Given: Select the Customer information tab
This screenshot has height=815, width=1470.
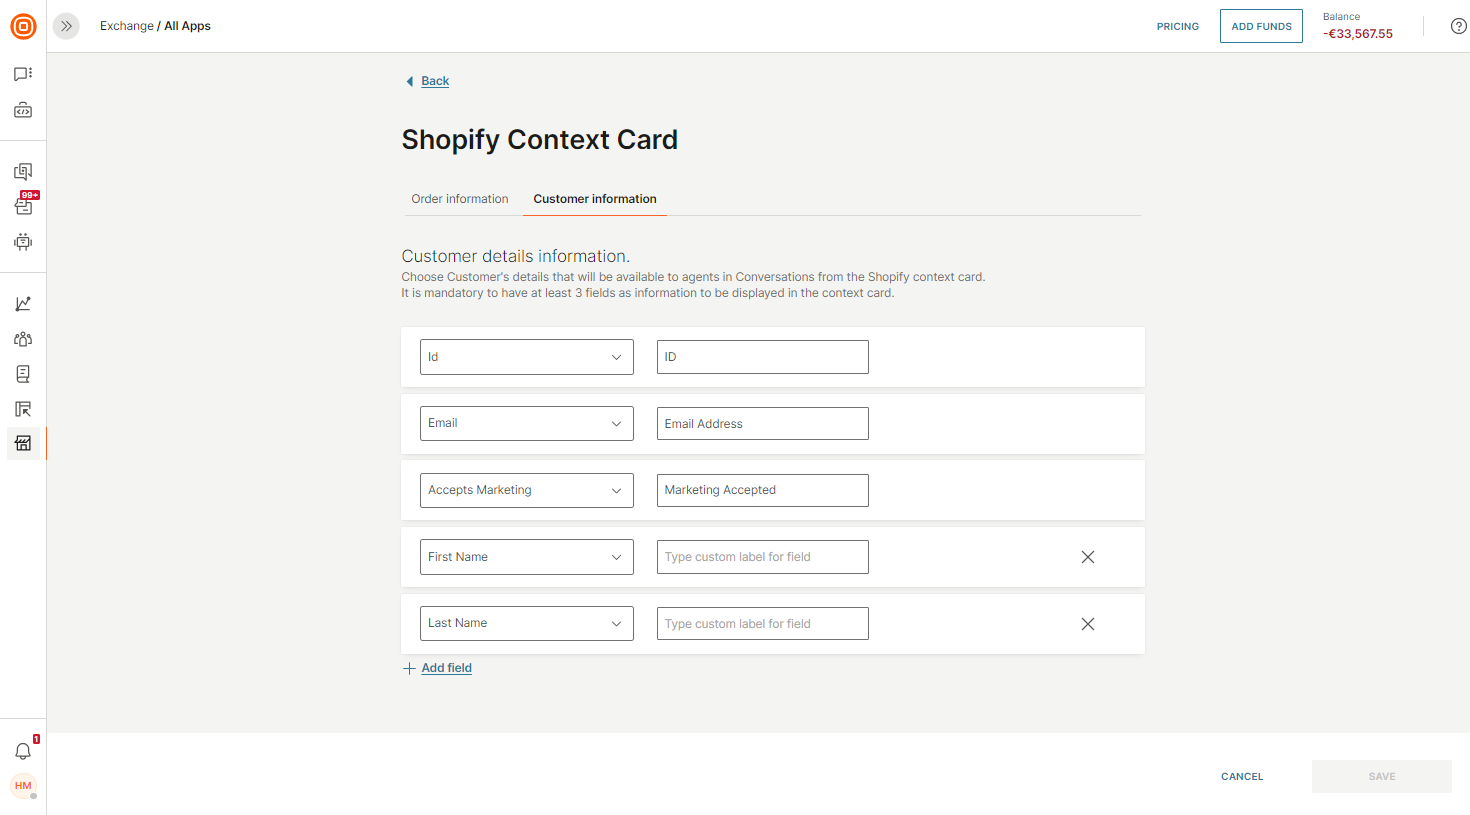Looking at the screenshot, I should pos(595,199).
